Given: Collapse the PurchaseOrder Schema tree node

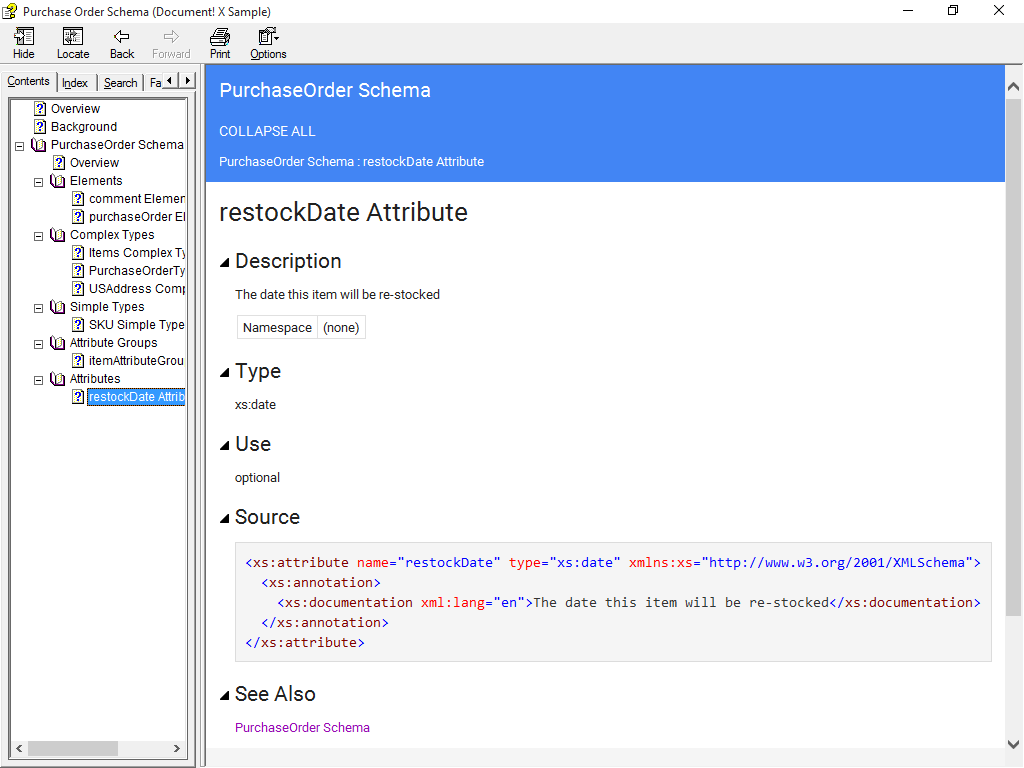Looking at the screenshot, I should [20, 146].
